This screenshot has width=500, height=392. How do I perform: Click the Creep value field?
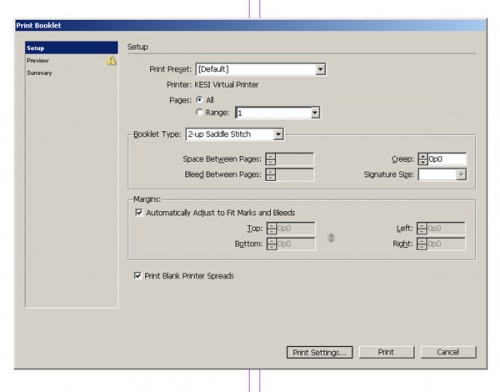pos(447,159)
